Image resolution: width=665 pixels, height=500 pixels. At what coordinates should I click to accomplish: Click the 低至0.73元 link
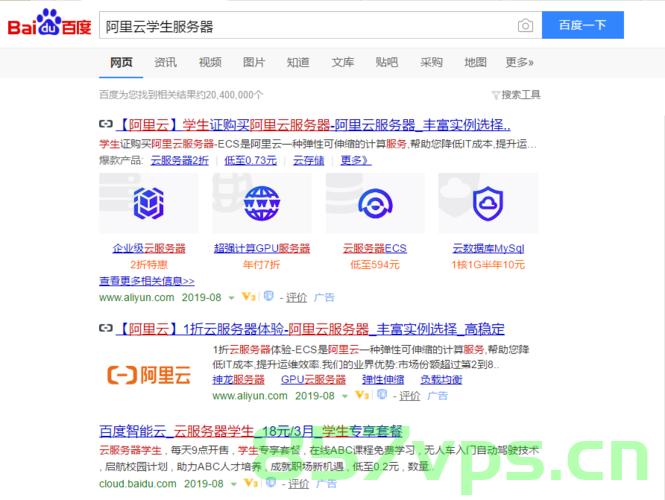coord(251,160)
